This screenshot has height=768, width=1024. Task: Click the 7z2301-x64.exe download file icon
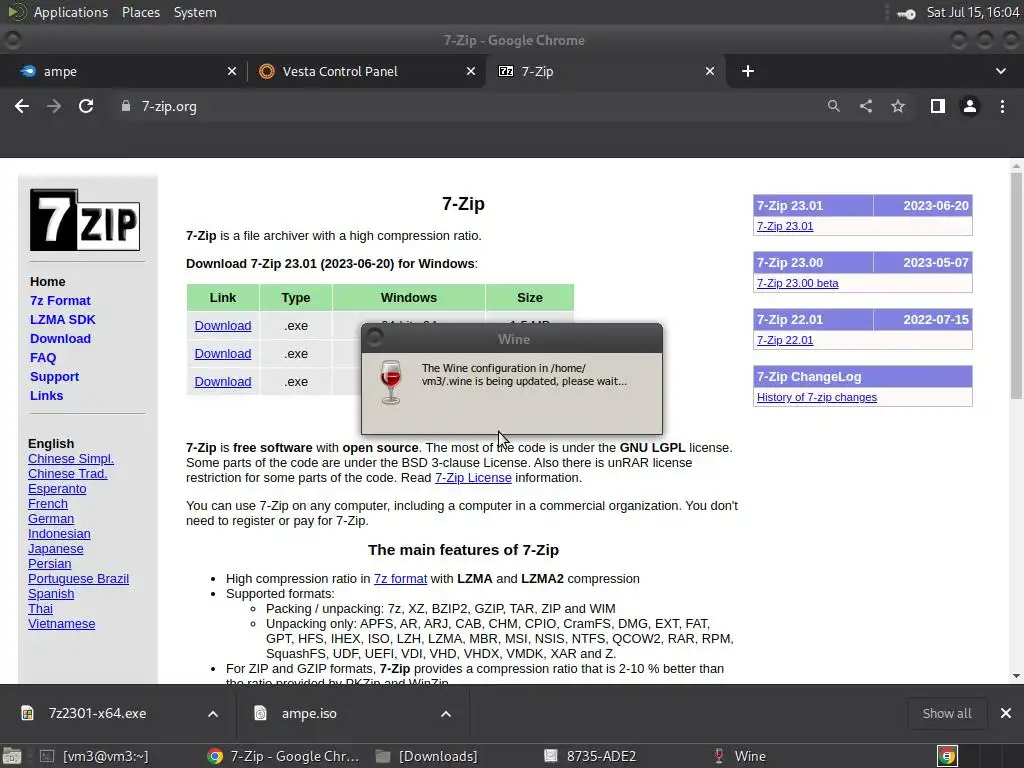point(27,713)
